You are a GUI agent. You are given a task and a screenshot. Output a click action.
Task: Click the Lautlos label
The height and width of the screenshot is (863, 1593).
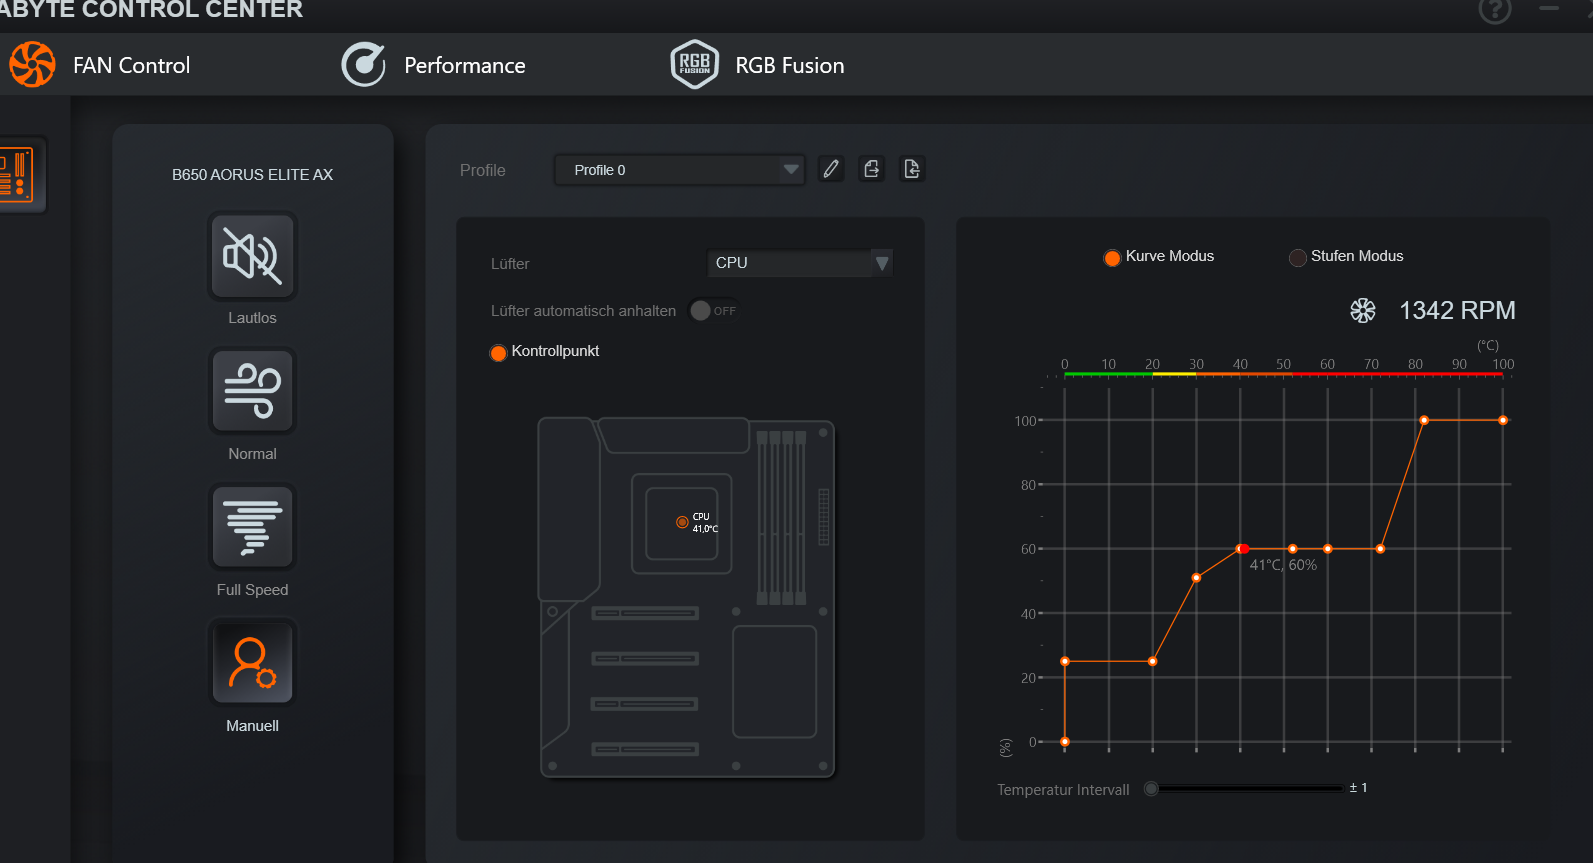point(252,318)
